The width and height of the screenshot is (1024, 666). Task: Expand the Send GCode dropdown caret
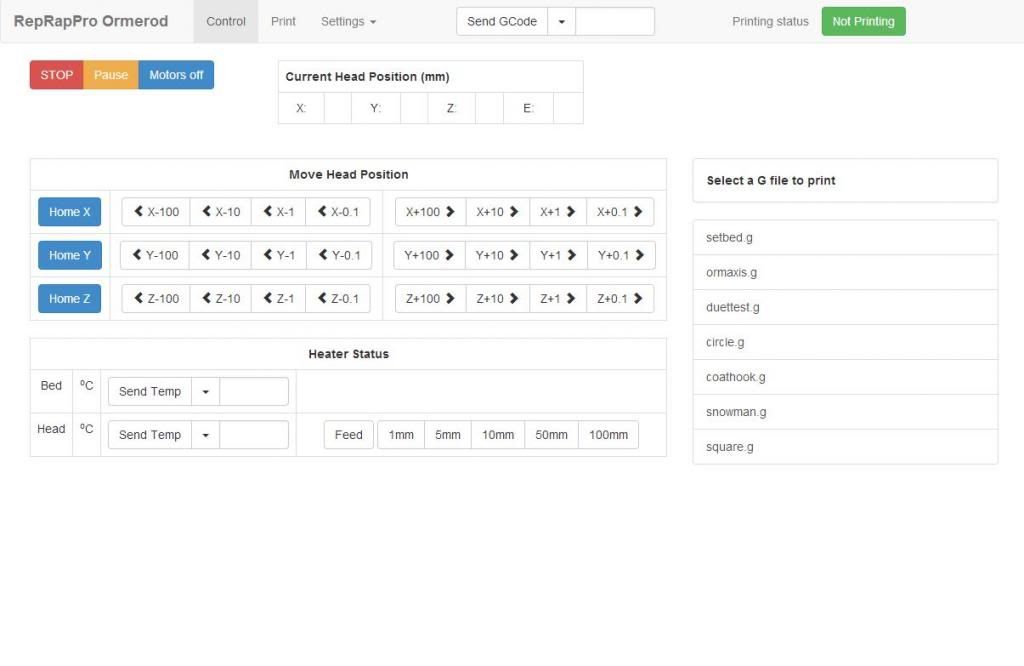[561, 21]
